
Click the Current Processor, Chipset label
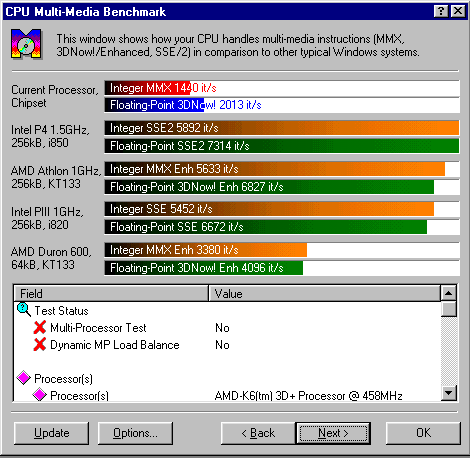pyautogui.click(x=55, y=96)
